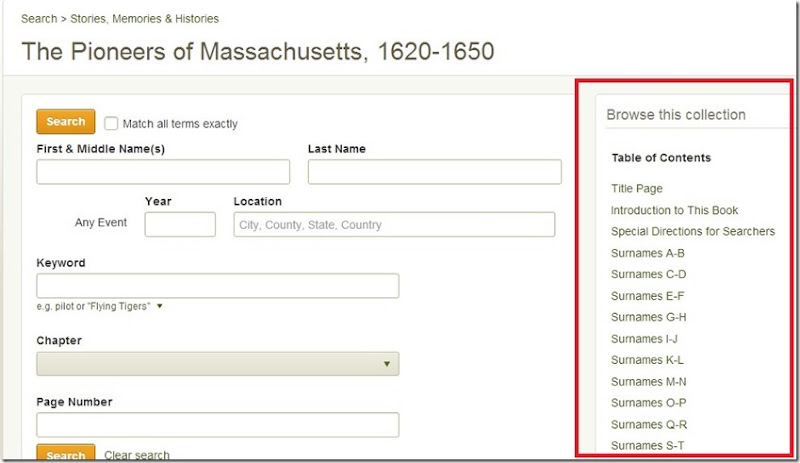Screen dimensions: 800x463
Task: Focus the First & Middle Name(s) field
Action: (x=163, y=172)
